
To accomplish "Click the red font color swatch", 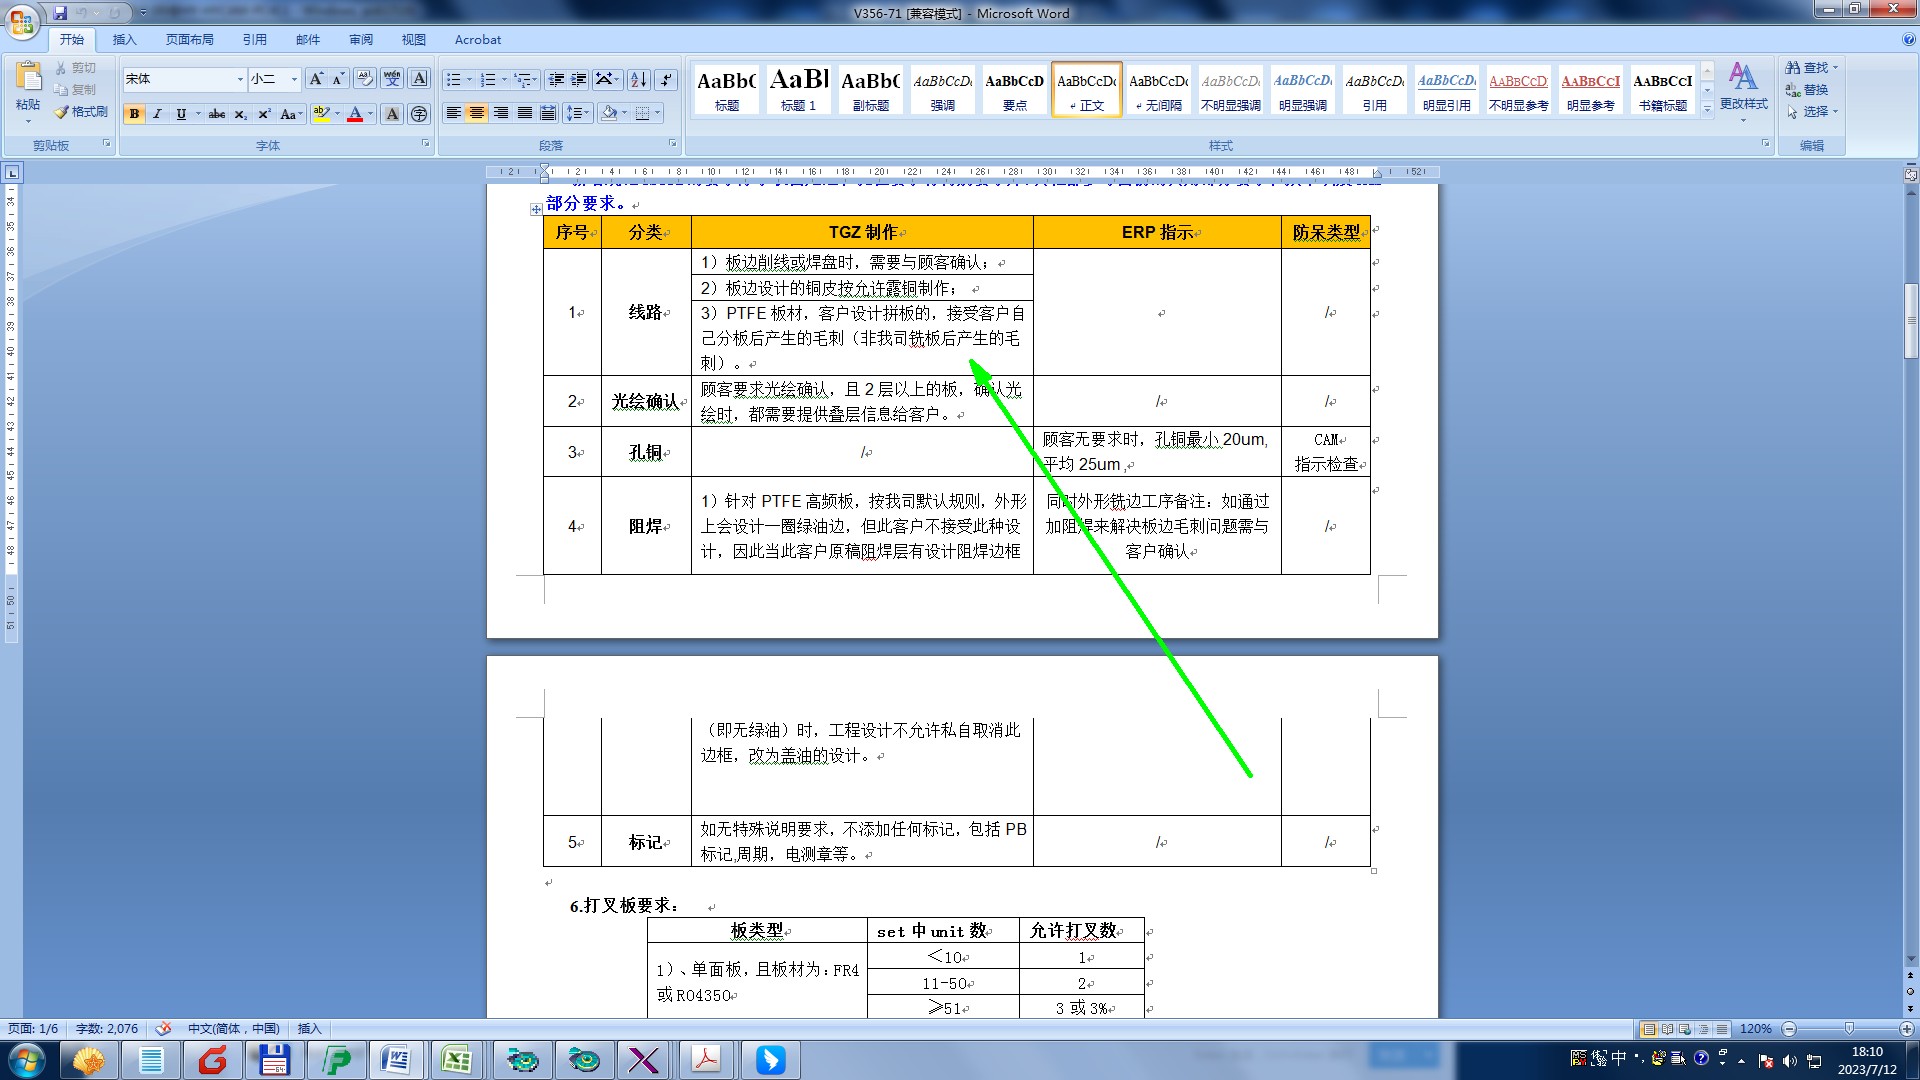I will [355, 114].
